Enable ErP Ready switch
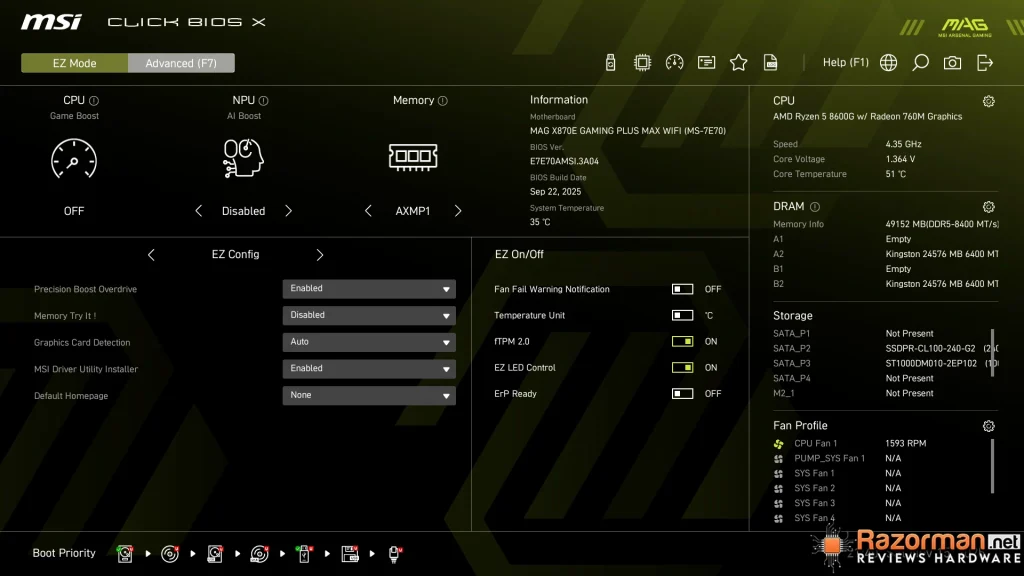The width and height of the screenshot is (1024, 576). (682, 394)
